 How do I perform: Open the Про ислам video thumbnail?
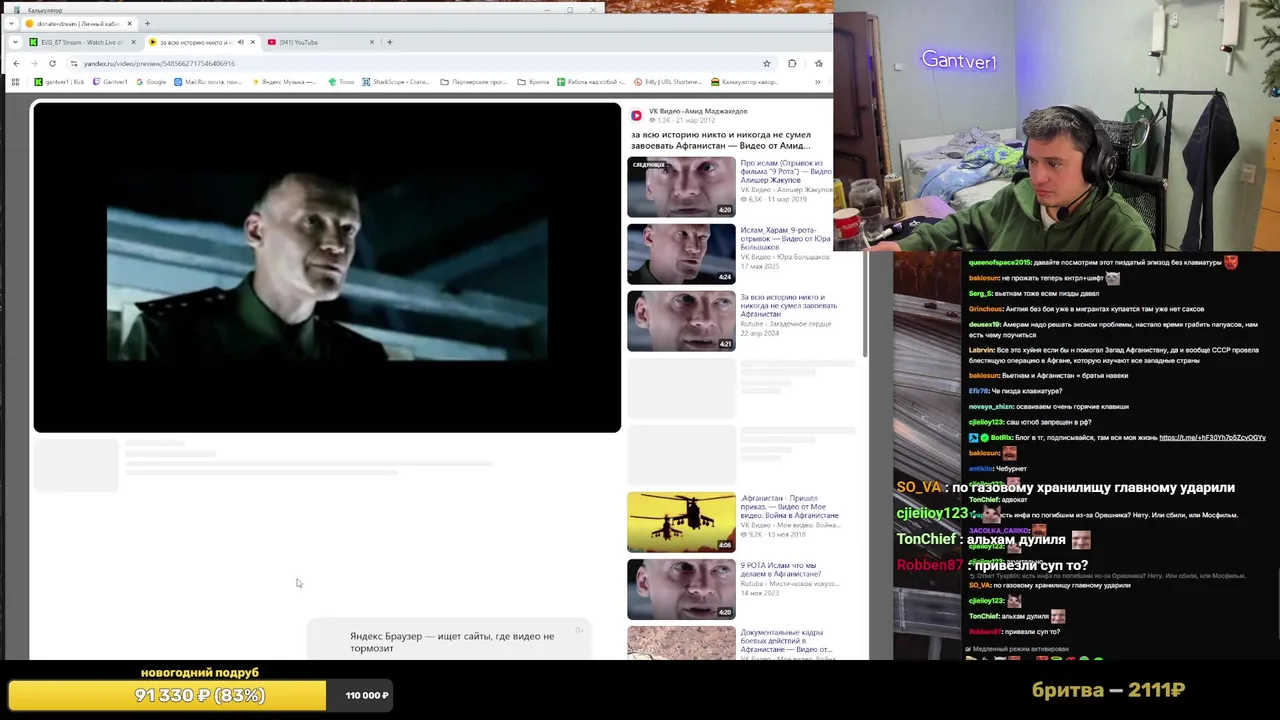[681, 187]
